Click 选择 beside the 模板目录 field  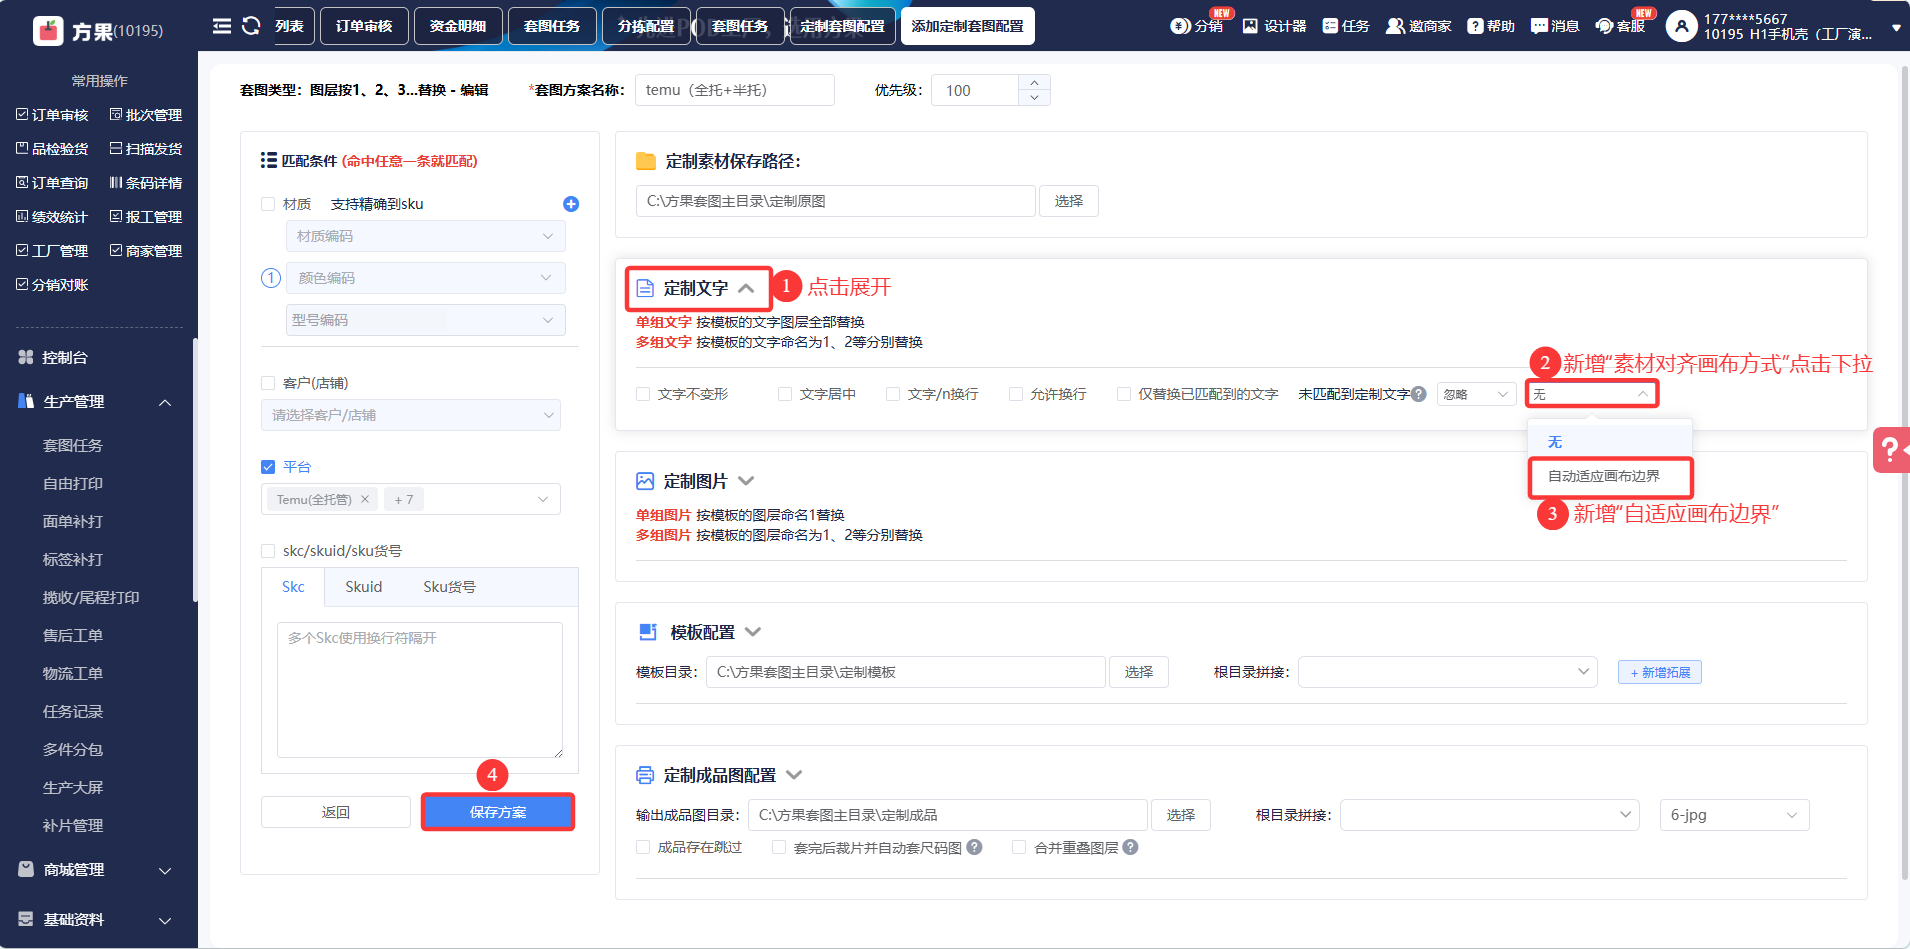pyautogui.click(x=1139, y=672)
